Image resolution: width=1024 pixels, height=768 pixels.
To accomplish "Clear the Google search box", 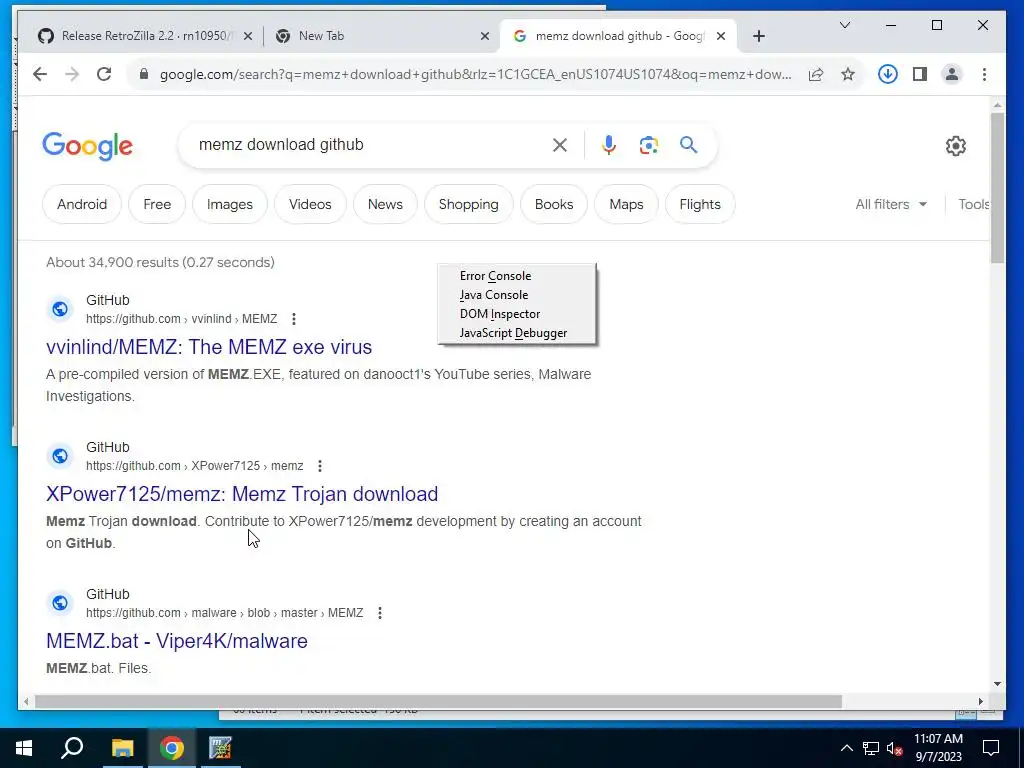I will click(560, 145).
